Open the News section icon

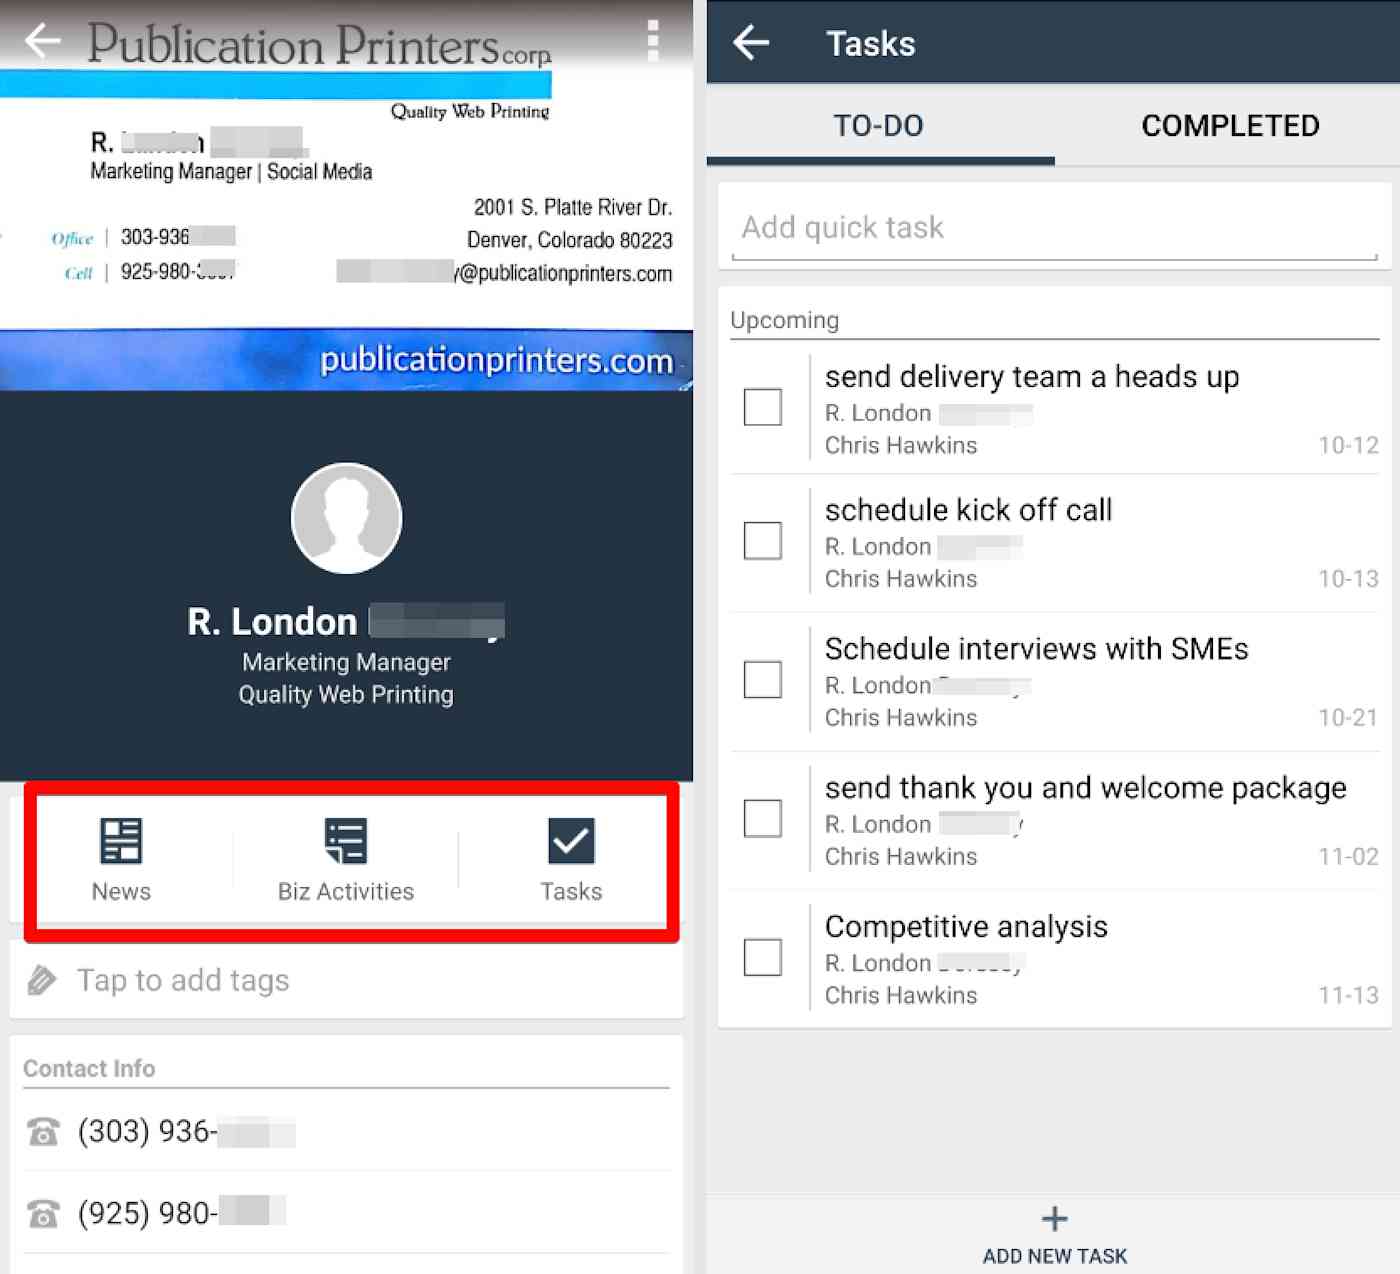tap(121, 840)
